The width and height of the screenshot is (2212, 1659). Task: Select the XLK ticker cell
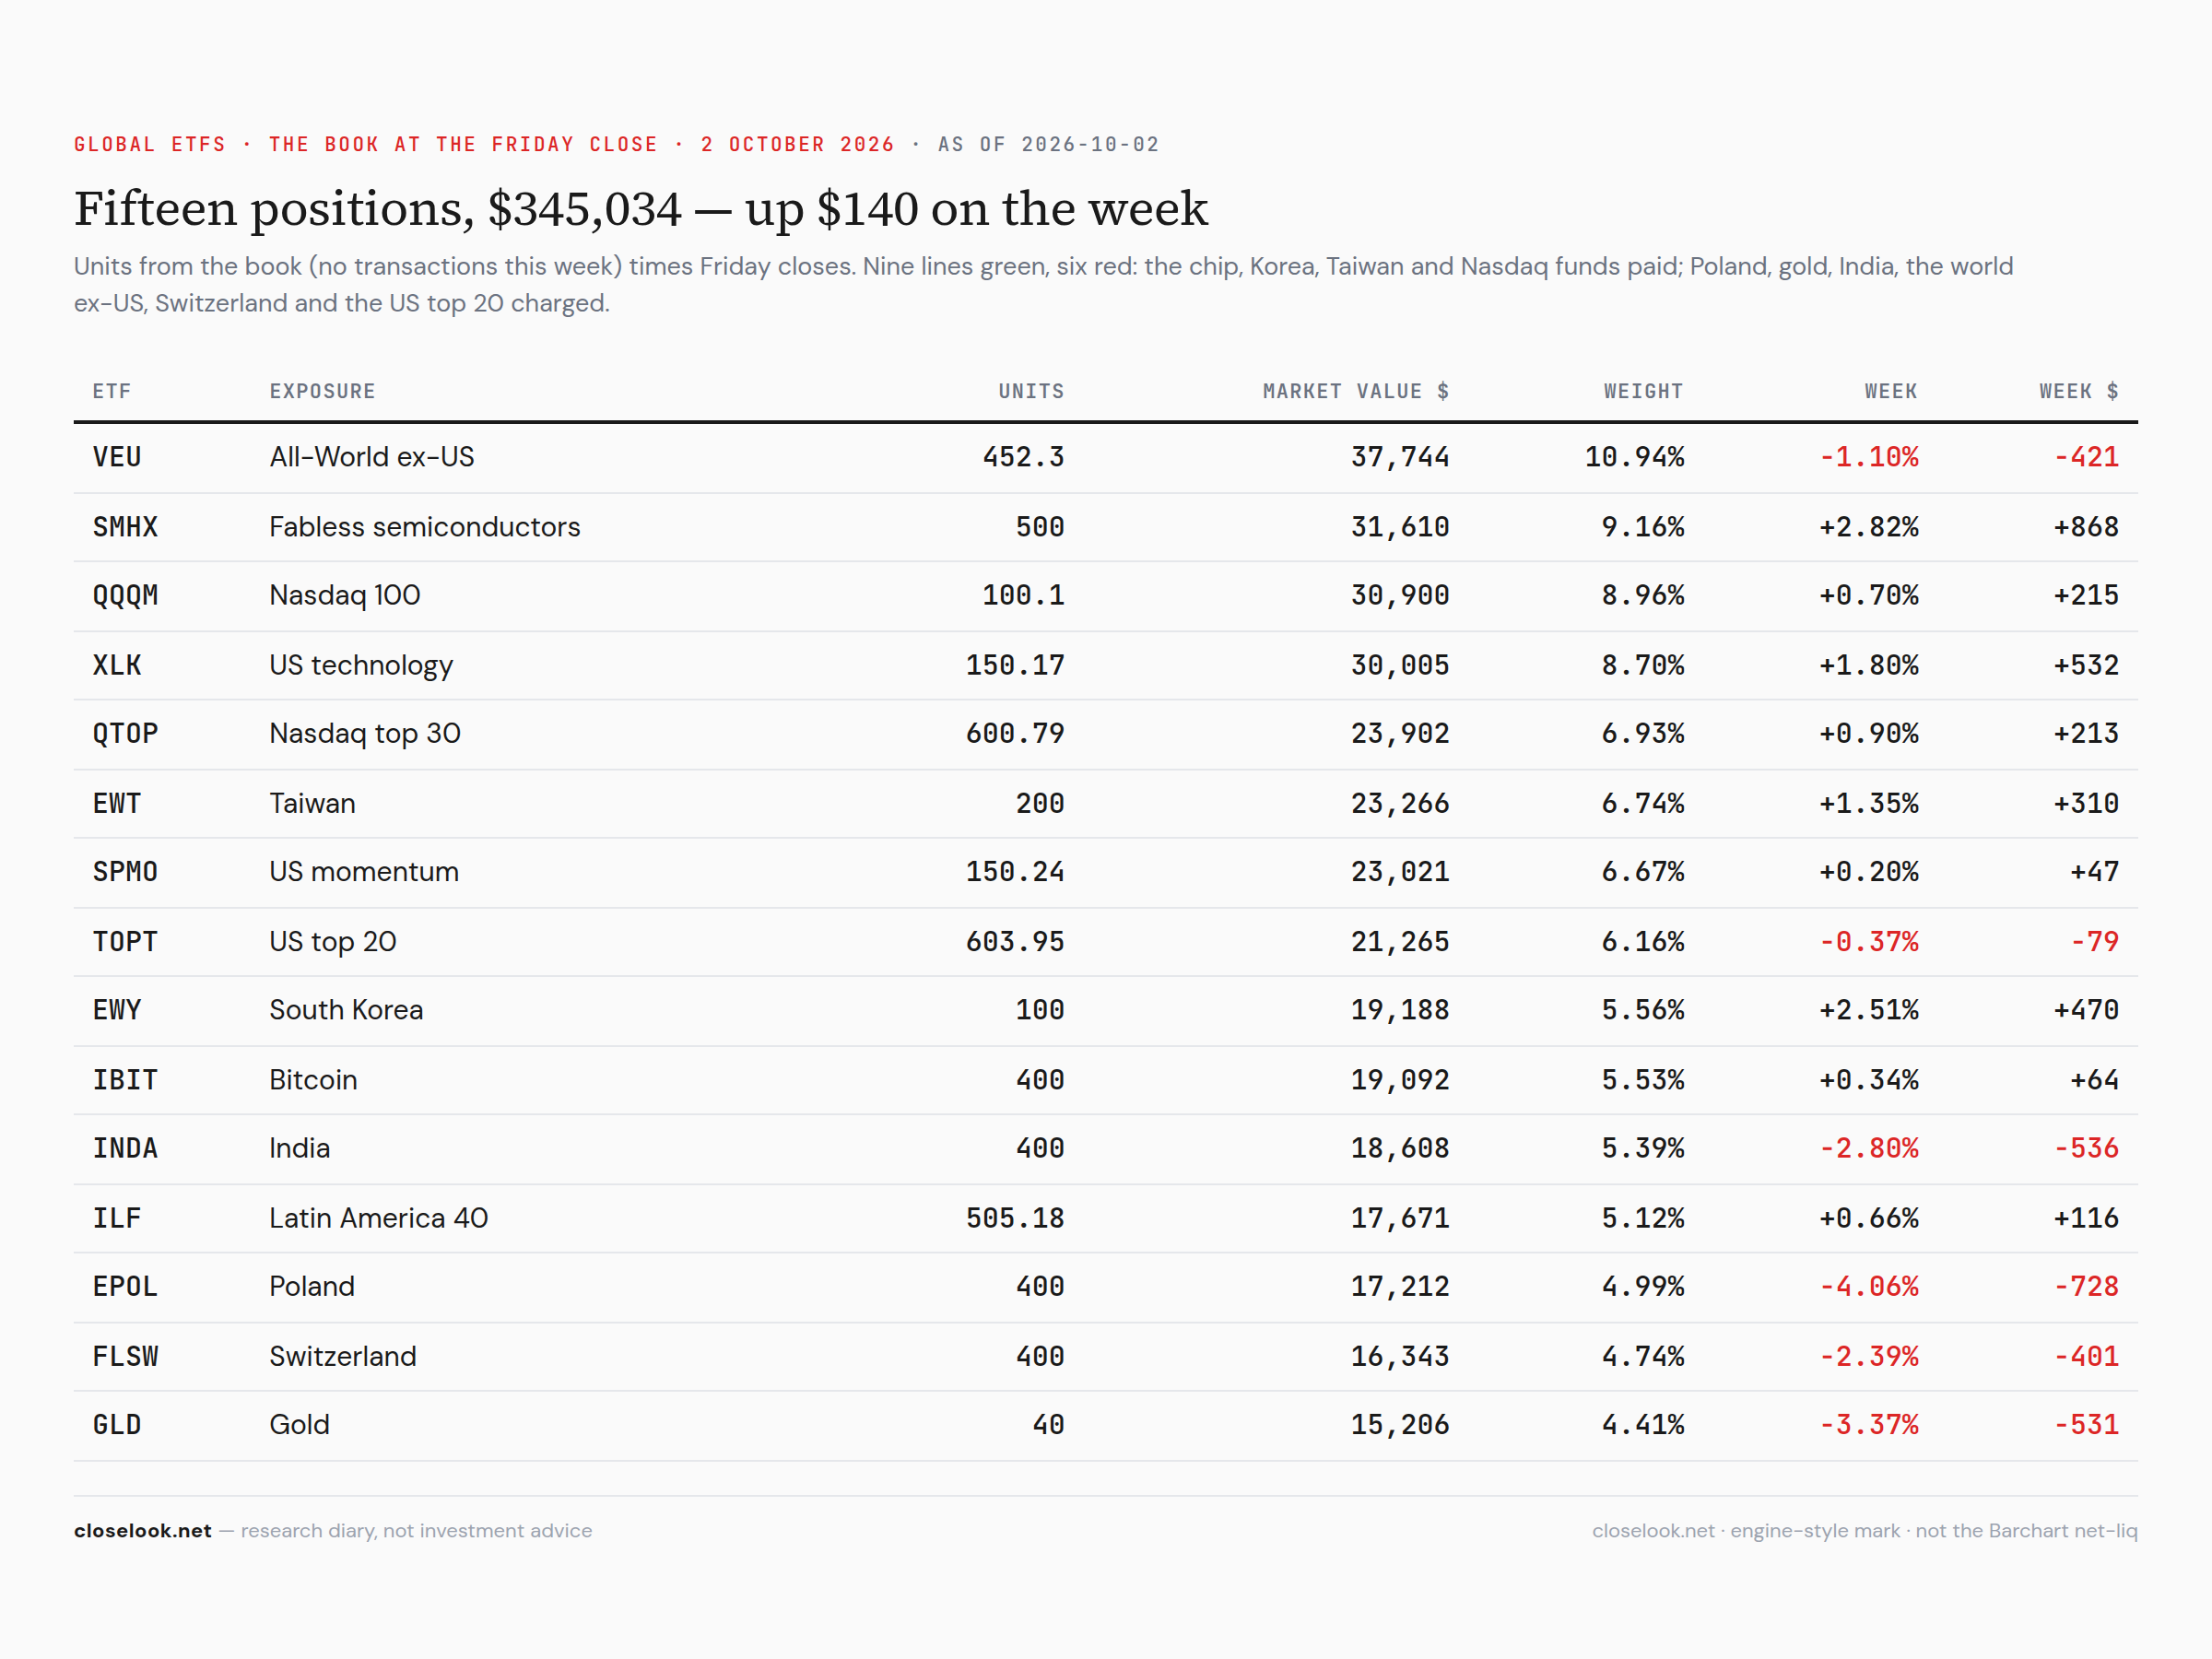(x=117, y=665)
